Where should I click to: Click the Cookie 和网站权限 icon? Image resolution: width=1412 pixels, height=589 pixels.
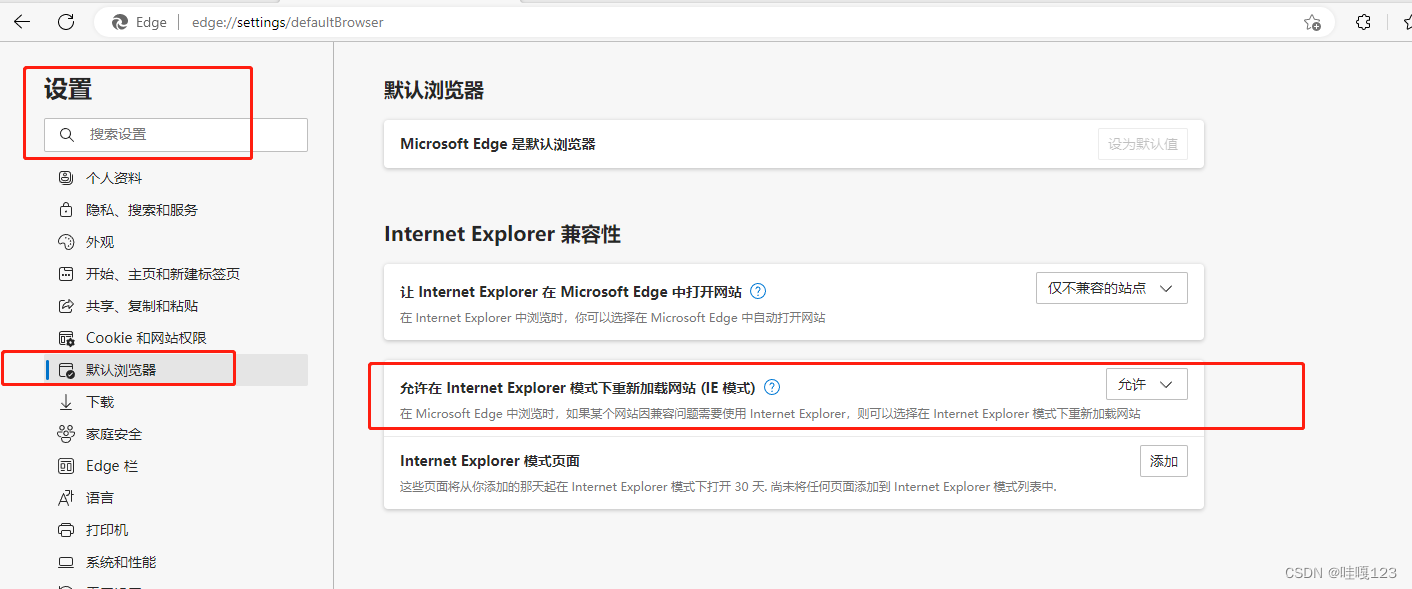65,337
